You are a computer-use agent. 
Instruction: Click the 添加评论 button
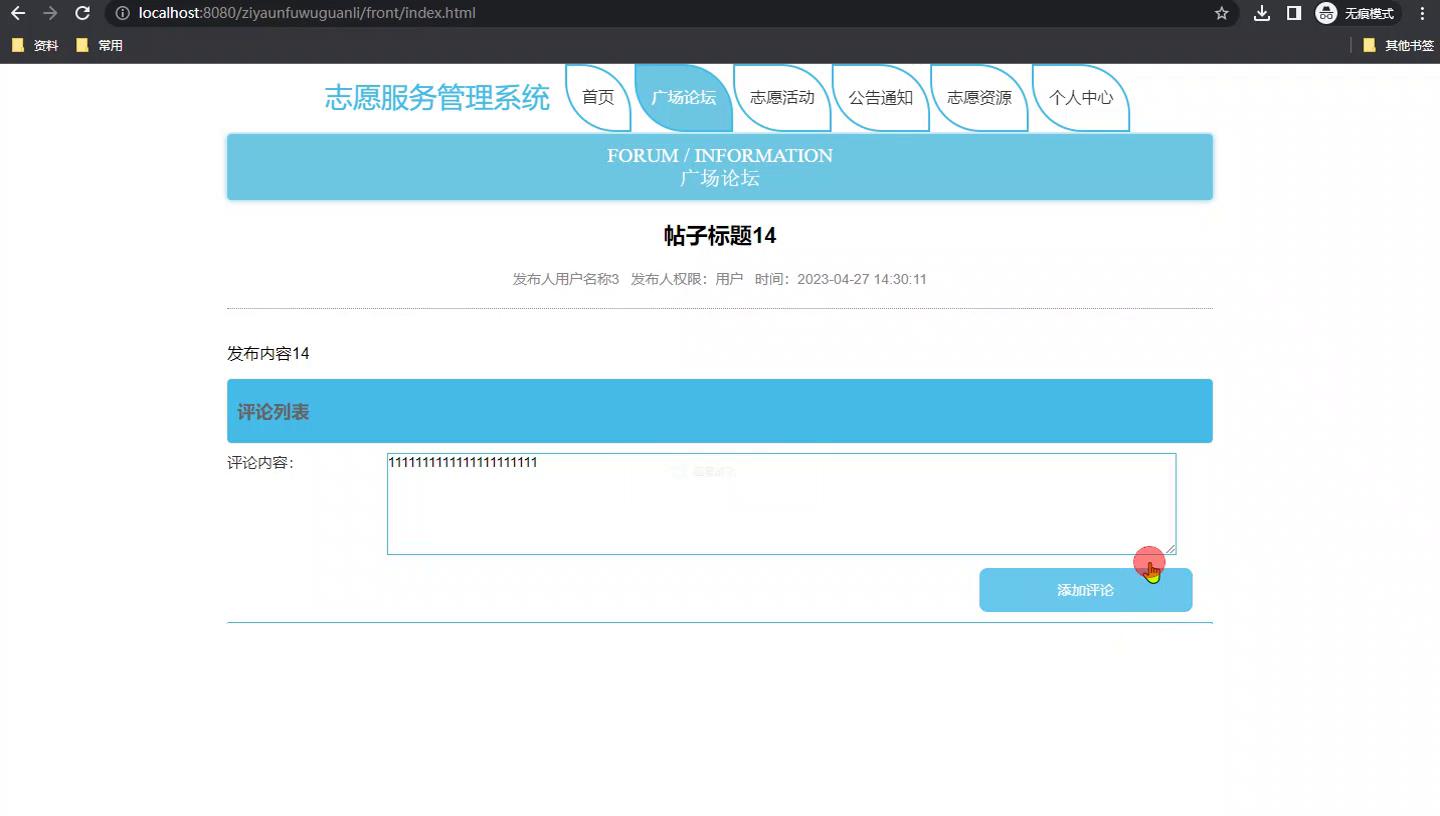[1085, 590]
